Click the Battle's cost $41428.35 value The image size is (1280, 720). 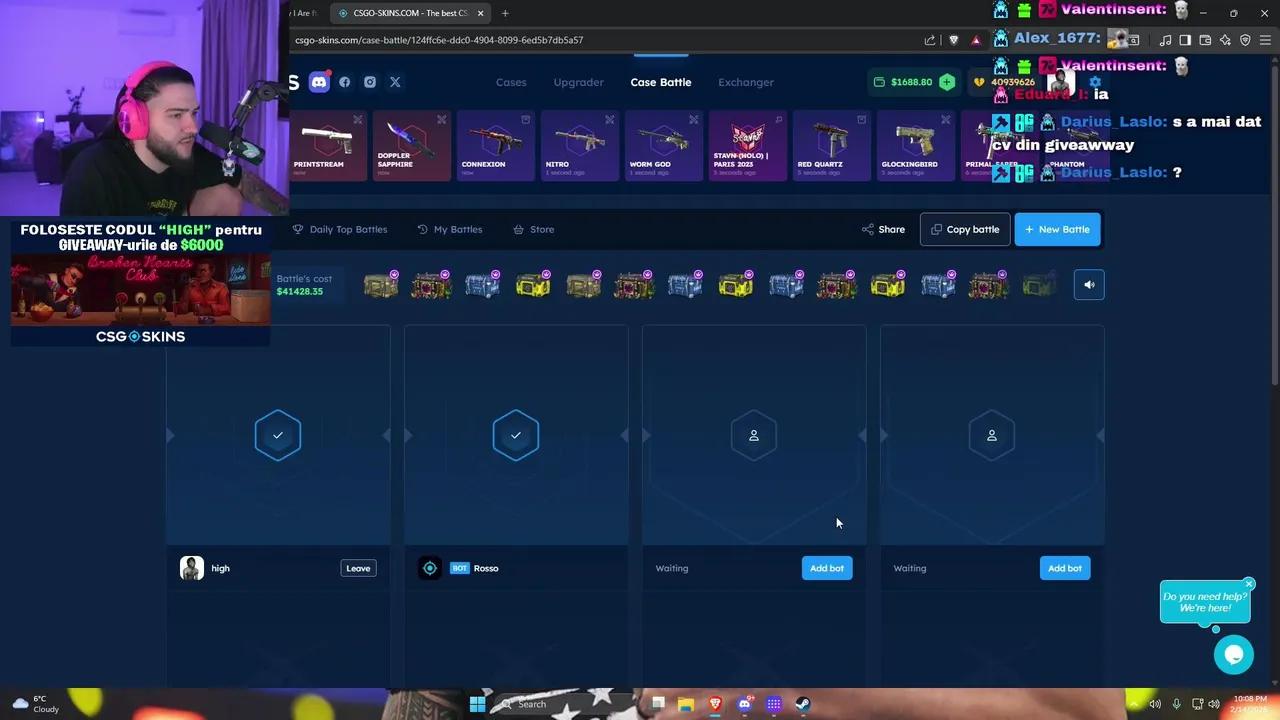pos(300,291)
